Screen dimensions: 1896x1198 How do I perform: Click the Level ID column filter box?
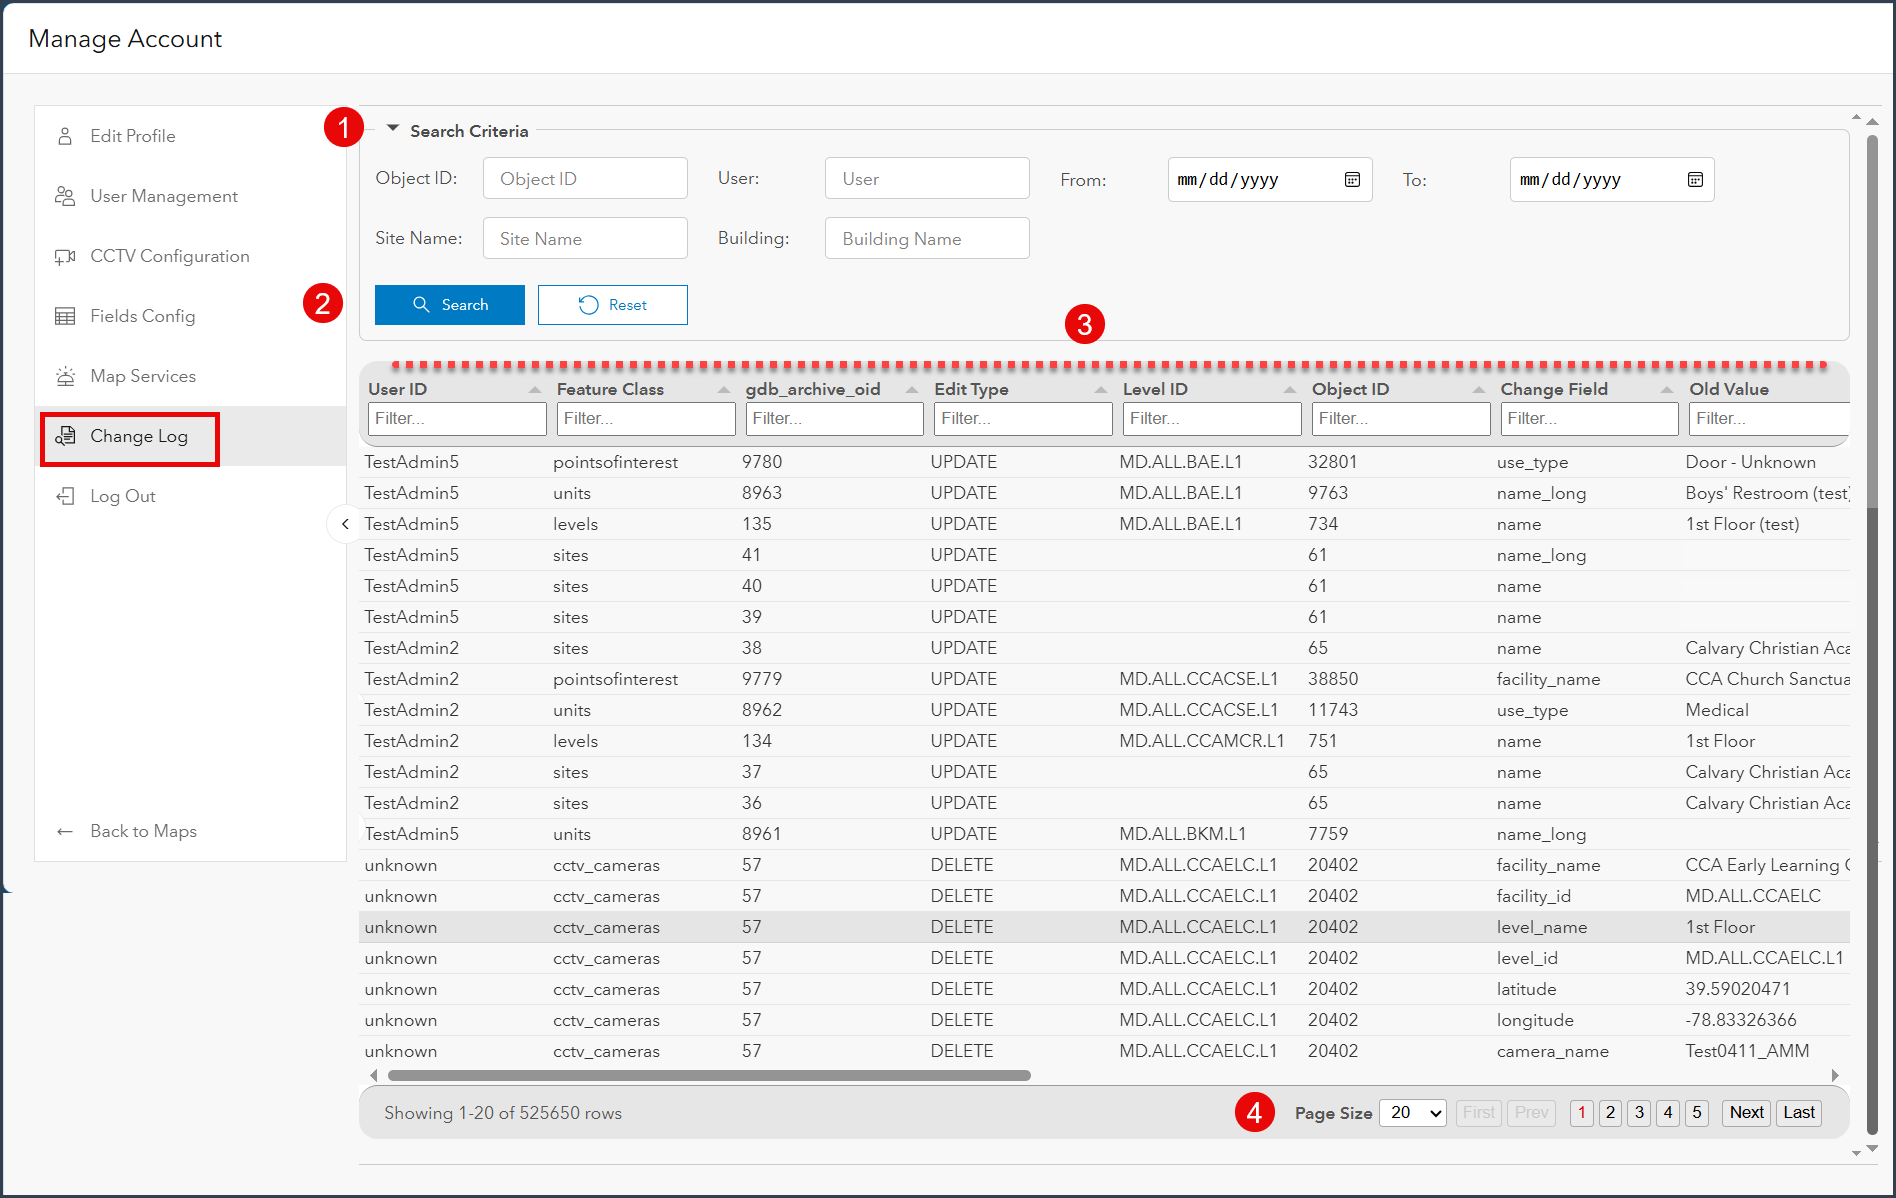[1212, 419]
